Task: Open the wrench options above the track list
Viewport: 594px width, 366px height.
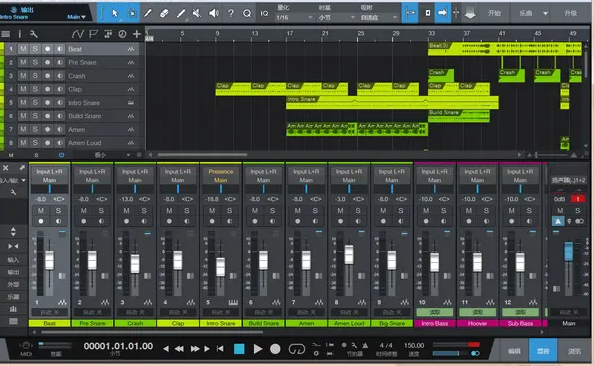Action: click(34, 34)
